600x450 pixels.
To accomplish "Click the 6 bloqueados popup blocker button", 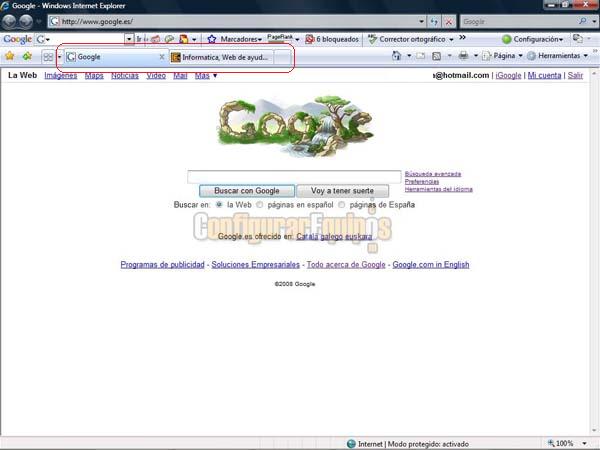I will point(332,39).
